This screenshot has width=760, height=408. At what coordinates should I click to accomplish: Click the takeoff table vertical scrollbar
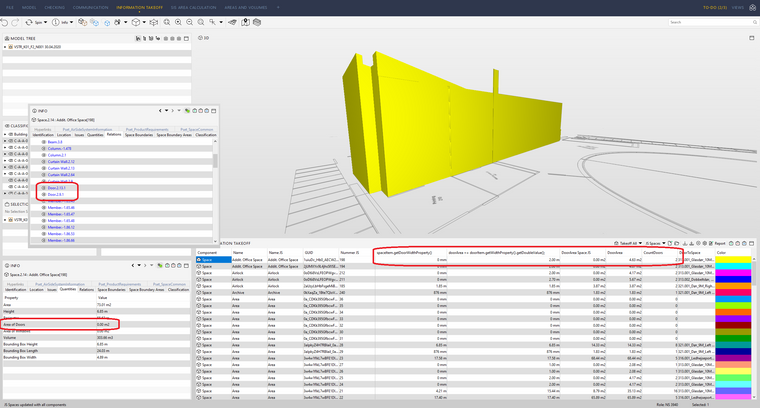[x=754, y=271]
